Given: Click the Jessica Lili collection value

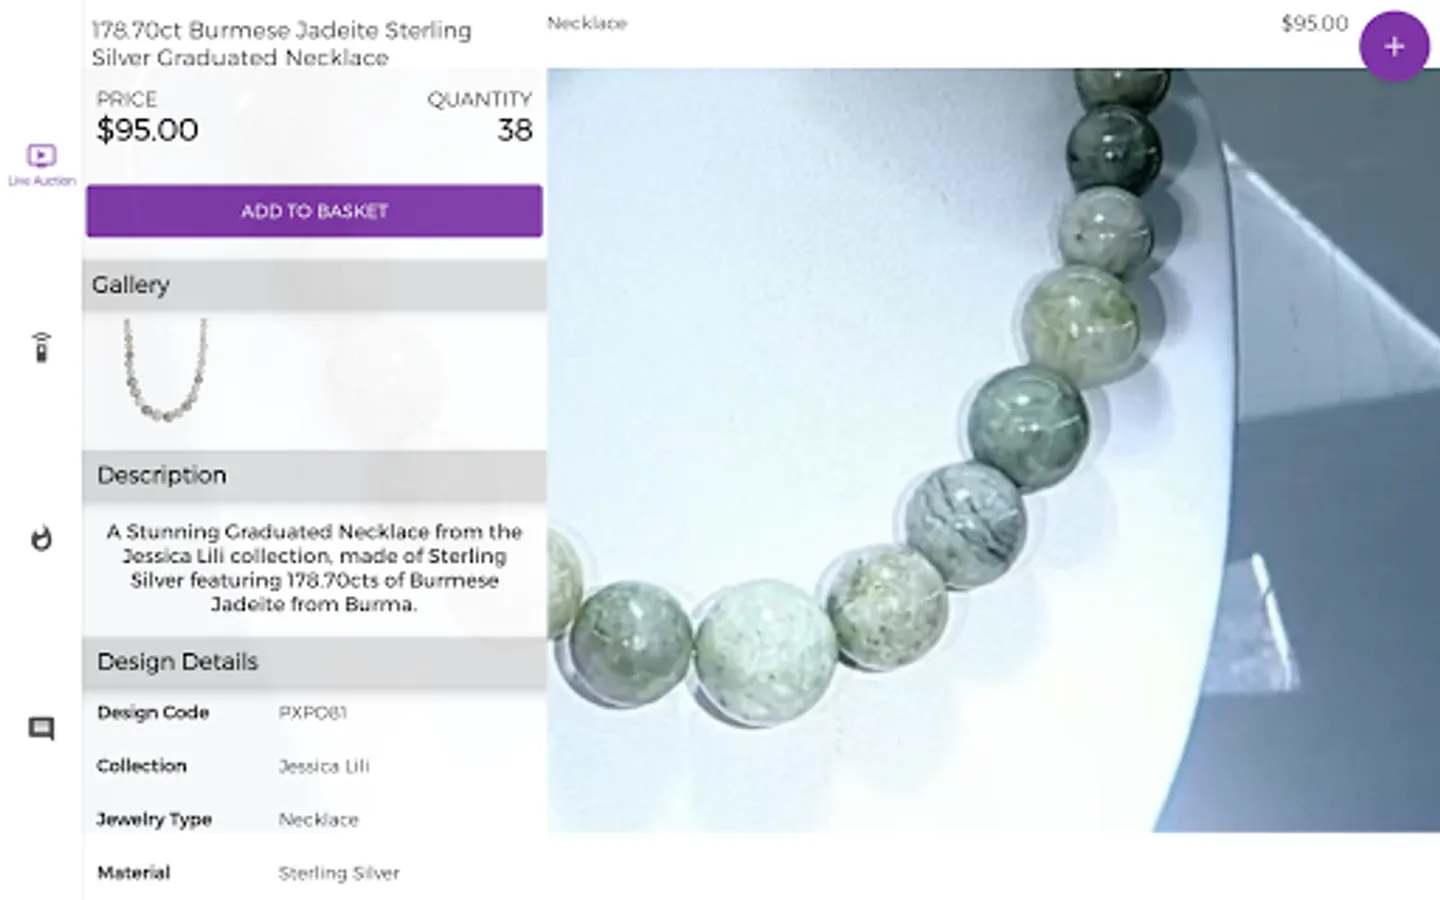Looking at the screenshot, I should point(324,766).
